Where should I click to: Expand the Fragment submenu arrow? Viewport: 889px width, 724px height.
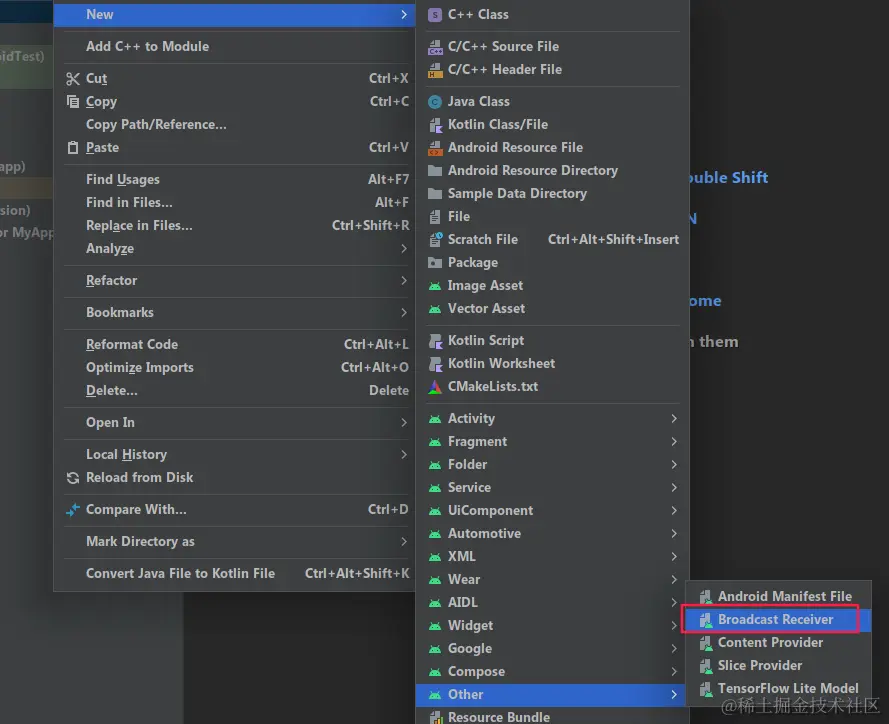(x=674, y=442)
